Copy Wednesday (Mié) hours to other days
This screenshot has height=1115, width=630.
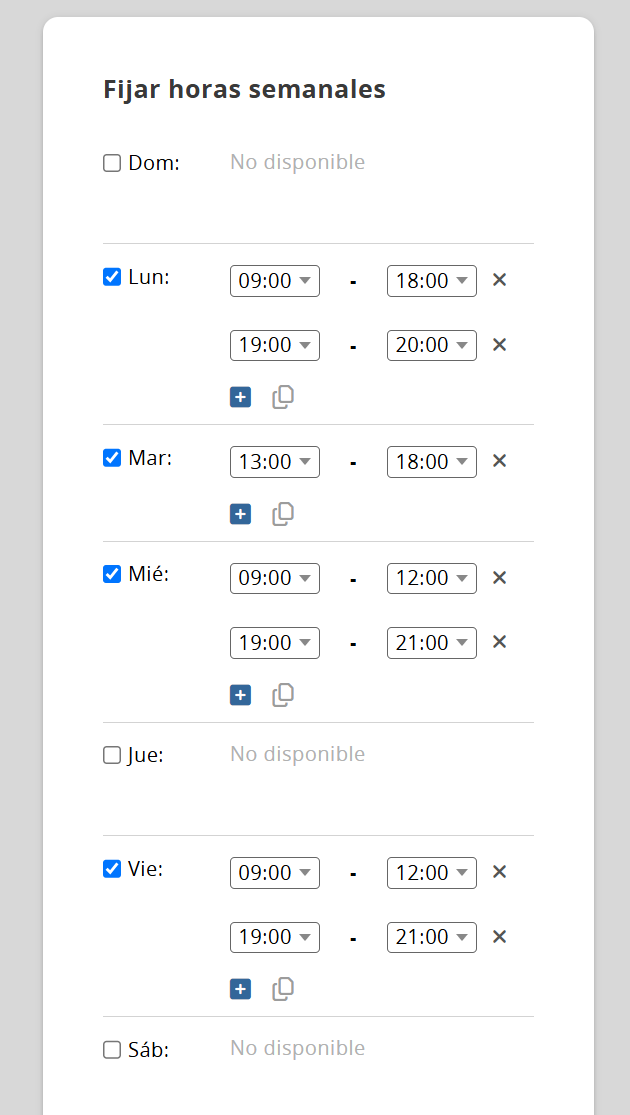283,694
